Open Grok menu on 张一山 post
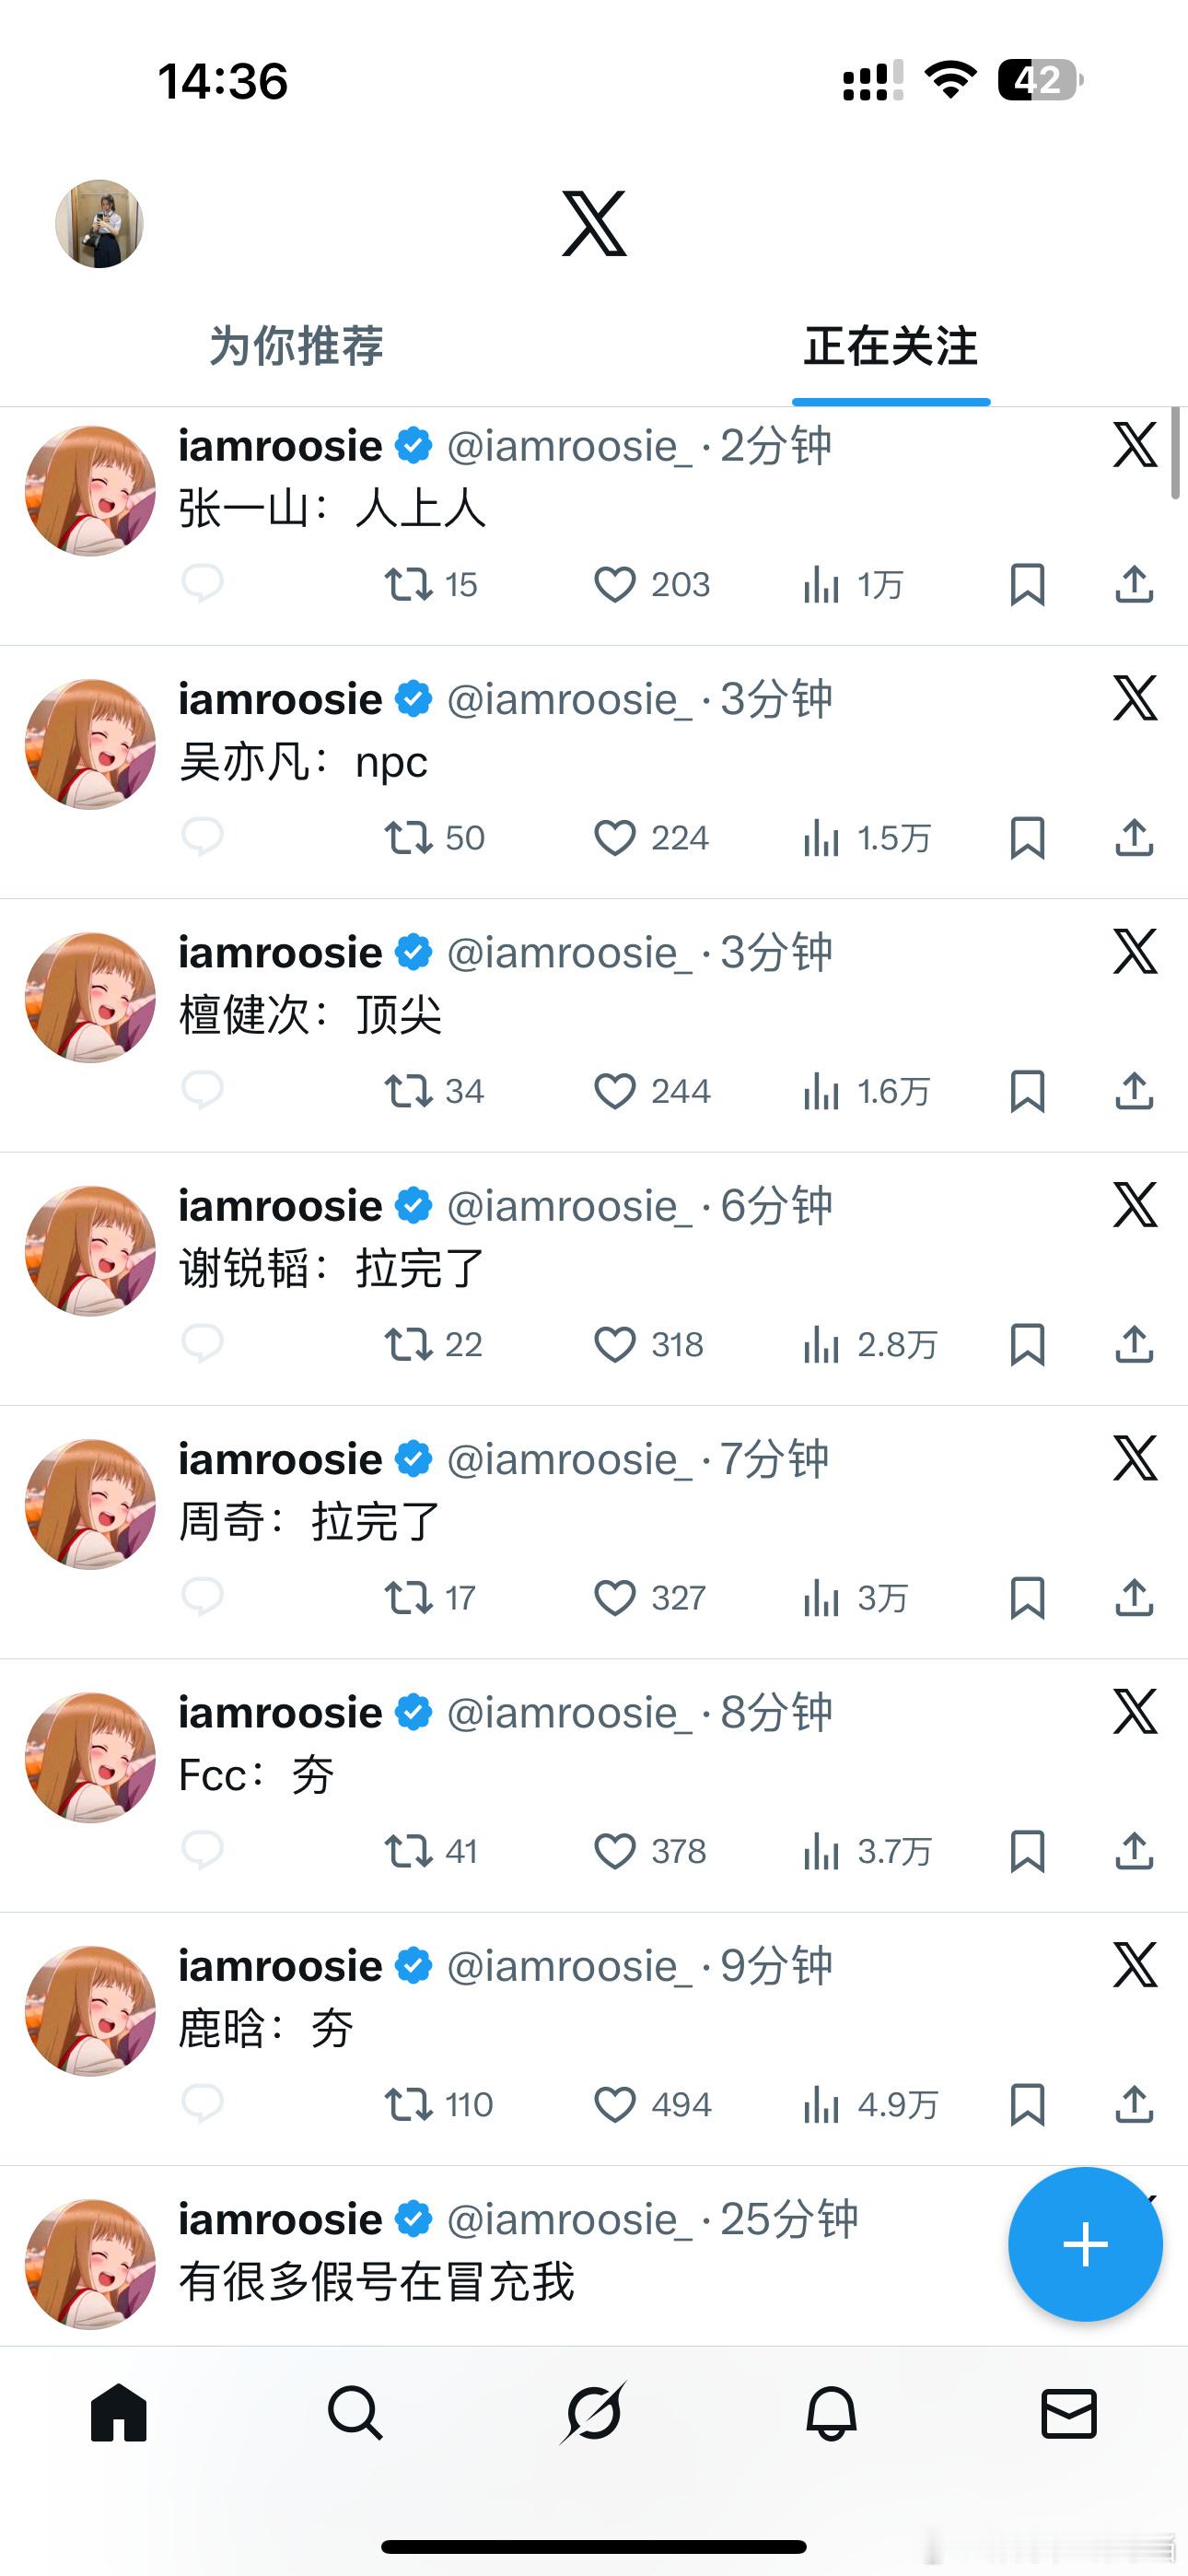Viewport: 1188px width, 2576px height. (1135, 445)
